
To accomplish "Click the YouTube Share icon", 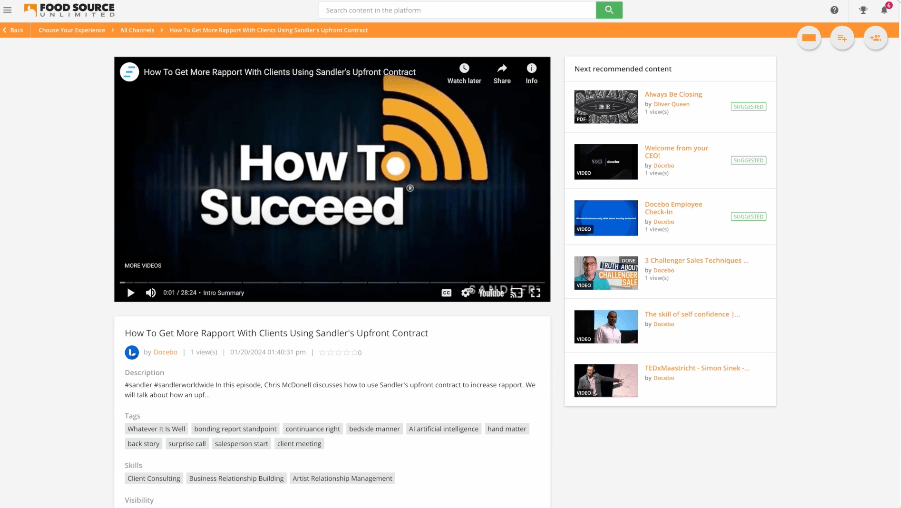I will 502,73.
